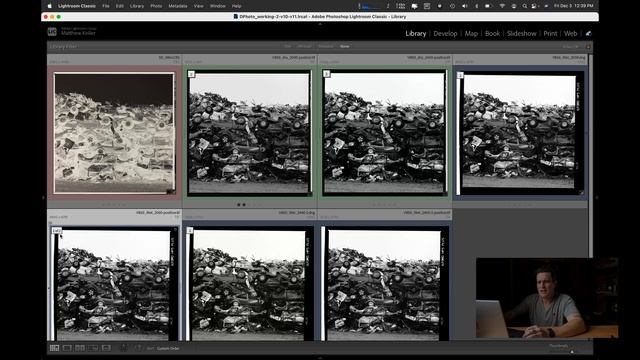Open Control Center in menu bar
The width and height of the screenshot is (640, 360).
pyautogui.click(x=534, y=6)
